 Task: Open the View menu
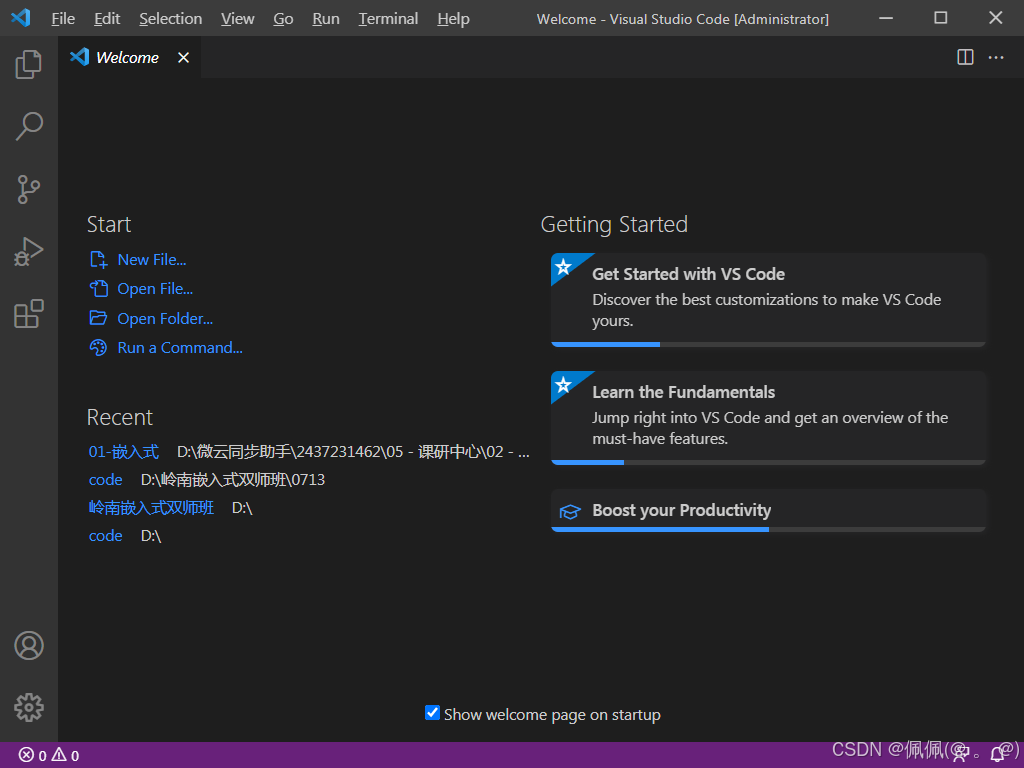coord(237,19)
